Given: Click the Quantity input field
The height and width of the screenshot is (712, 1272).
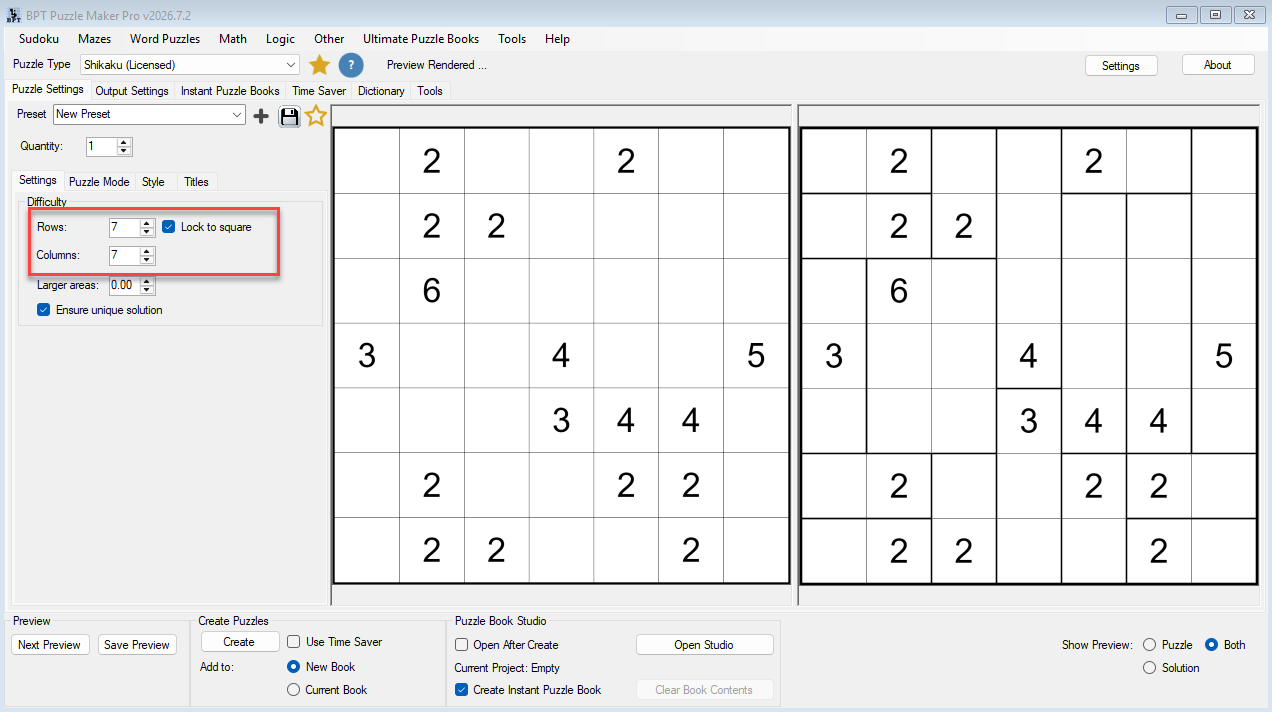Looking at the screenshot, I should click(101, 147).
